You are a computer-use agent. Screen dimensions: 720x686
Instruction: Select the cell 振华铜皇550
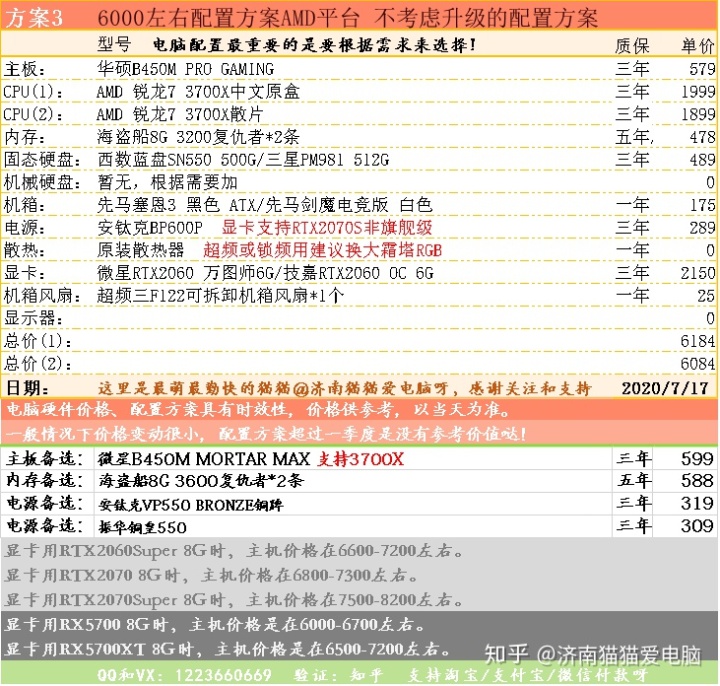pos(142,527)
